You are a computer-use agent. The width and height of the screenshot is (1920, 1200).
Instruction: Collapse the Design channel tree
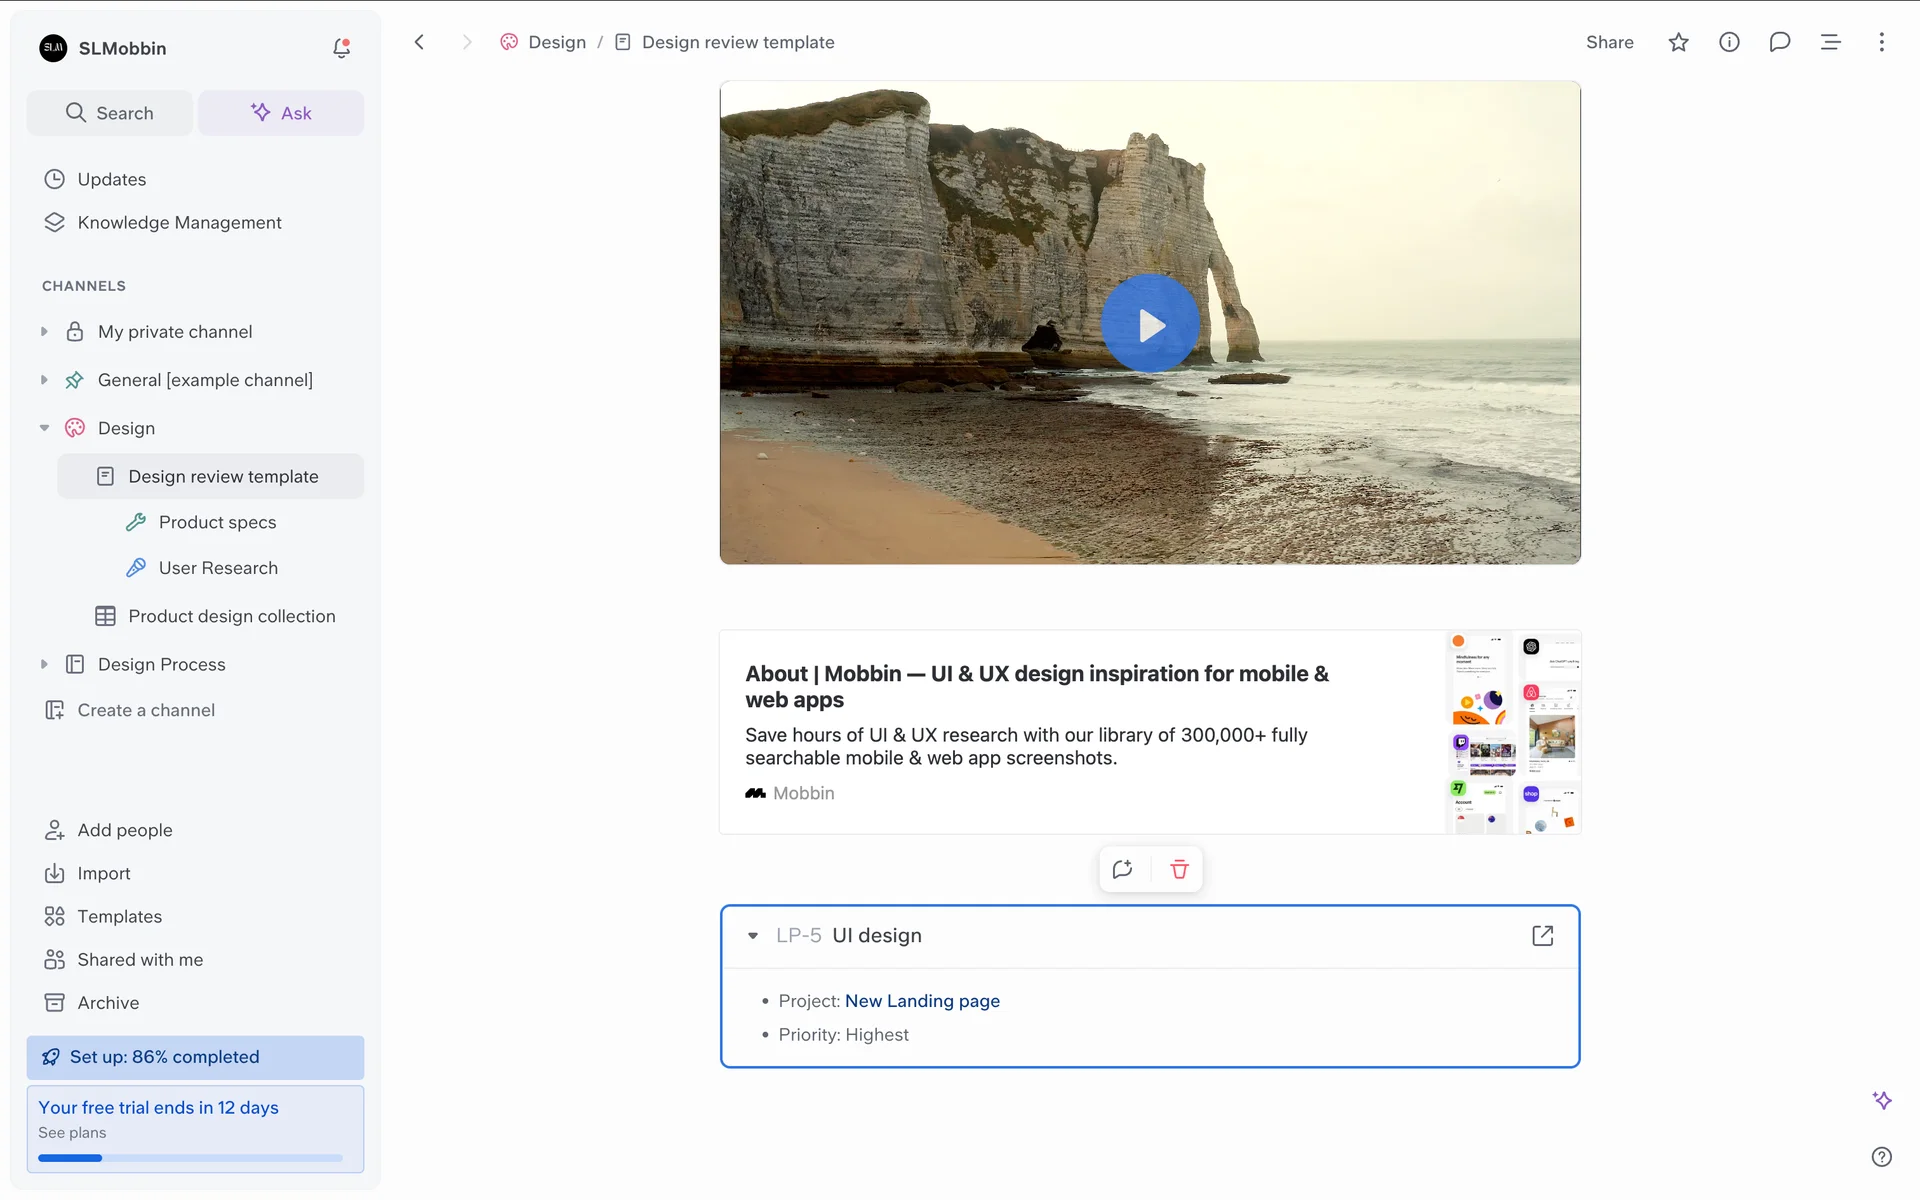(x=44, y=428)
